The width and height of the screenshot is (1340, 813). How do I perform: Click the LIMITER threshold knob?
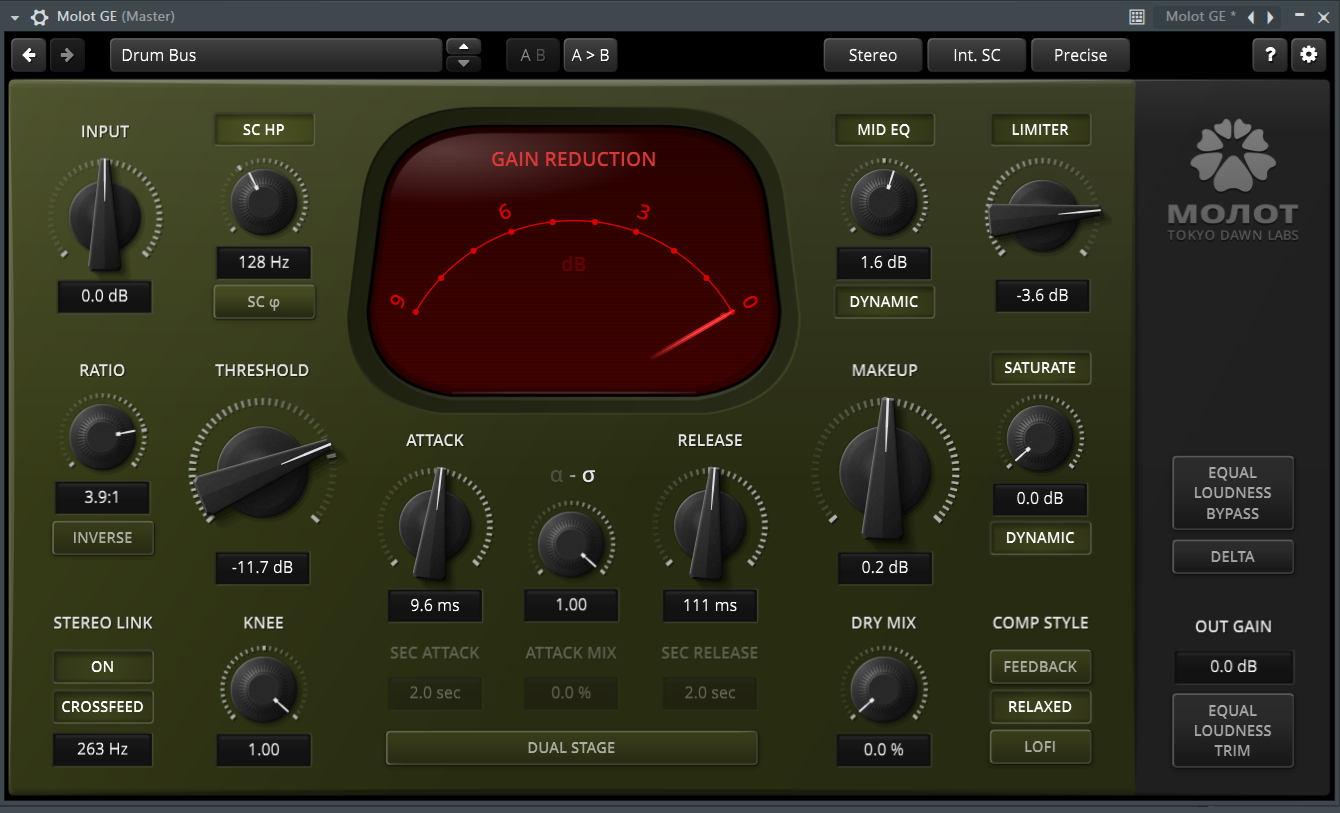click(1041, 217)
